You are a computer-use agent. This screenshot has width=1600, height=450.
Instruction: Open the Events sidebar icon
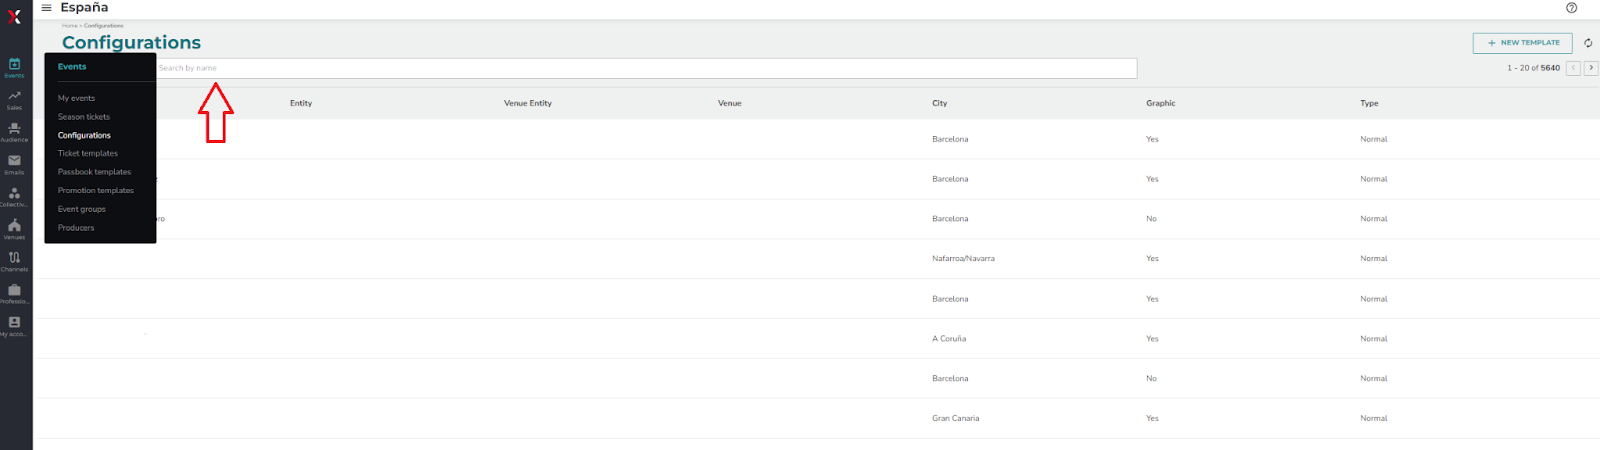click(14, 67)
